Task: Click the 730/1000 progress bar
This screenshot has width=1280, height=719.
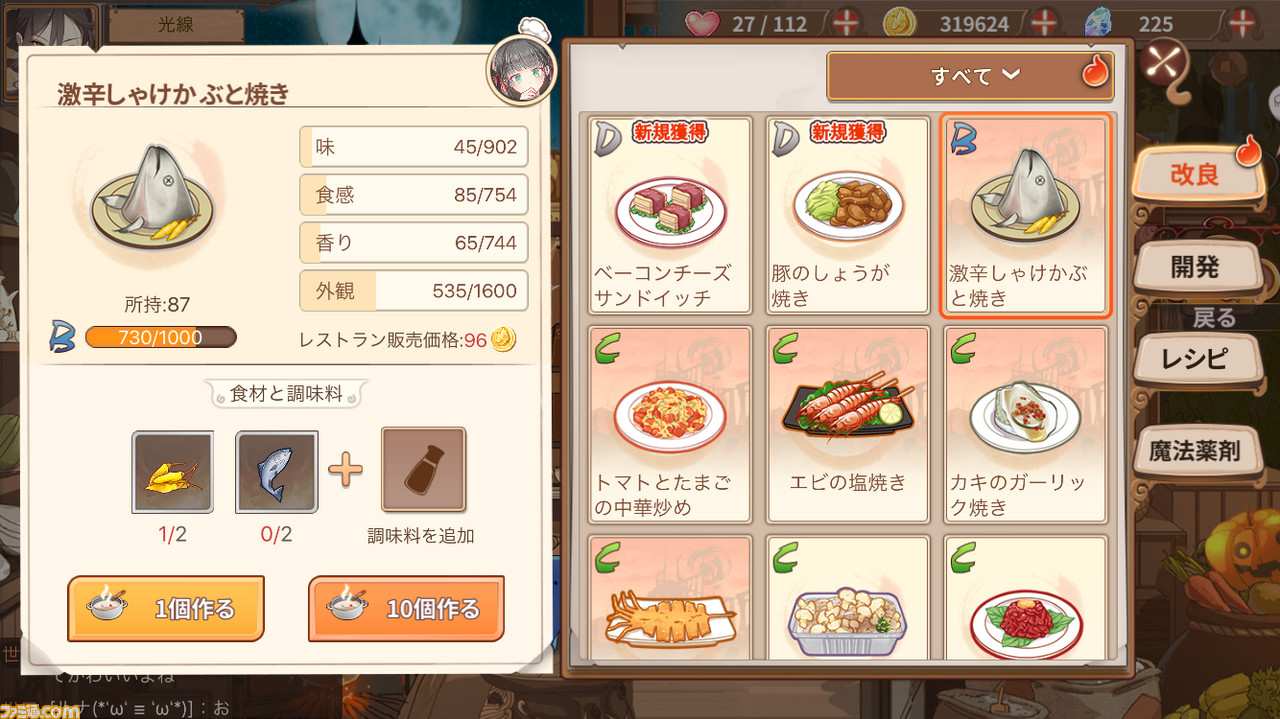Action: point(161,337)
